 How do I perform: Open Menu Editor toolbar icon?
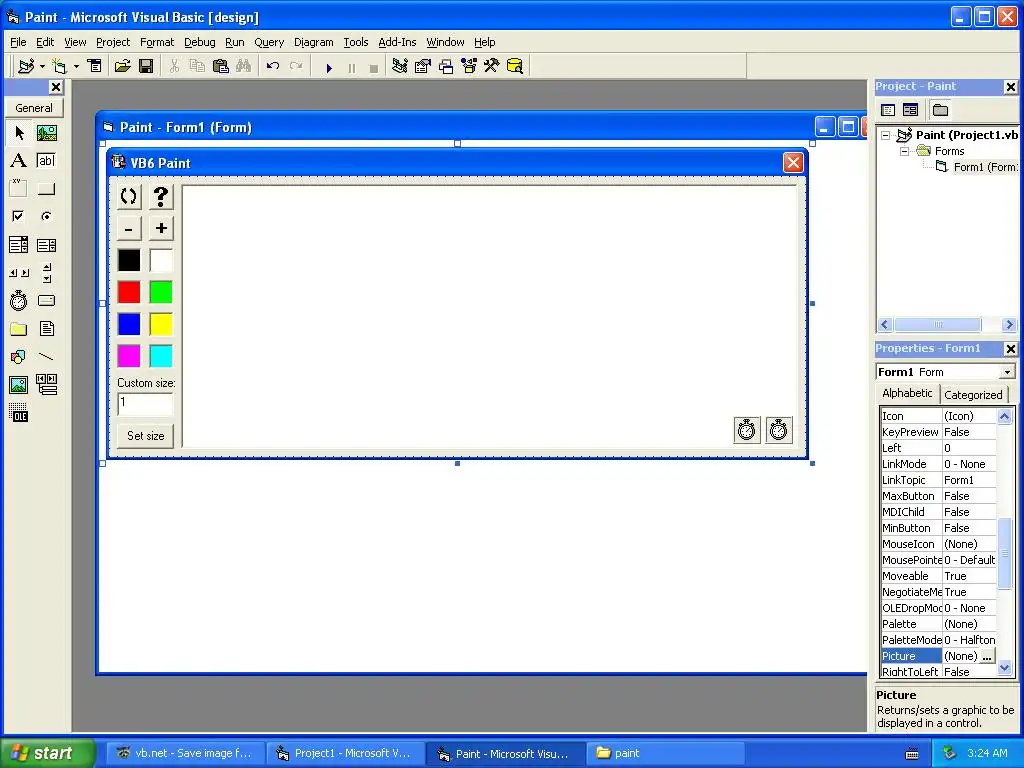95,66
